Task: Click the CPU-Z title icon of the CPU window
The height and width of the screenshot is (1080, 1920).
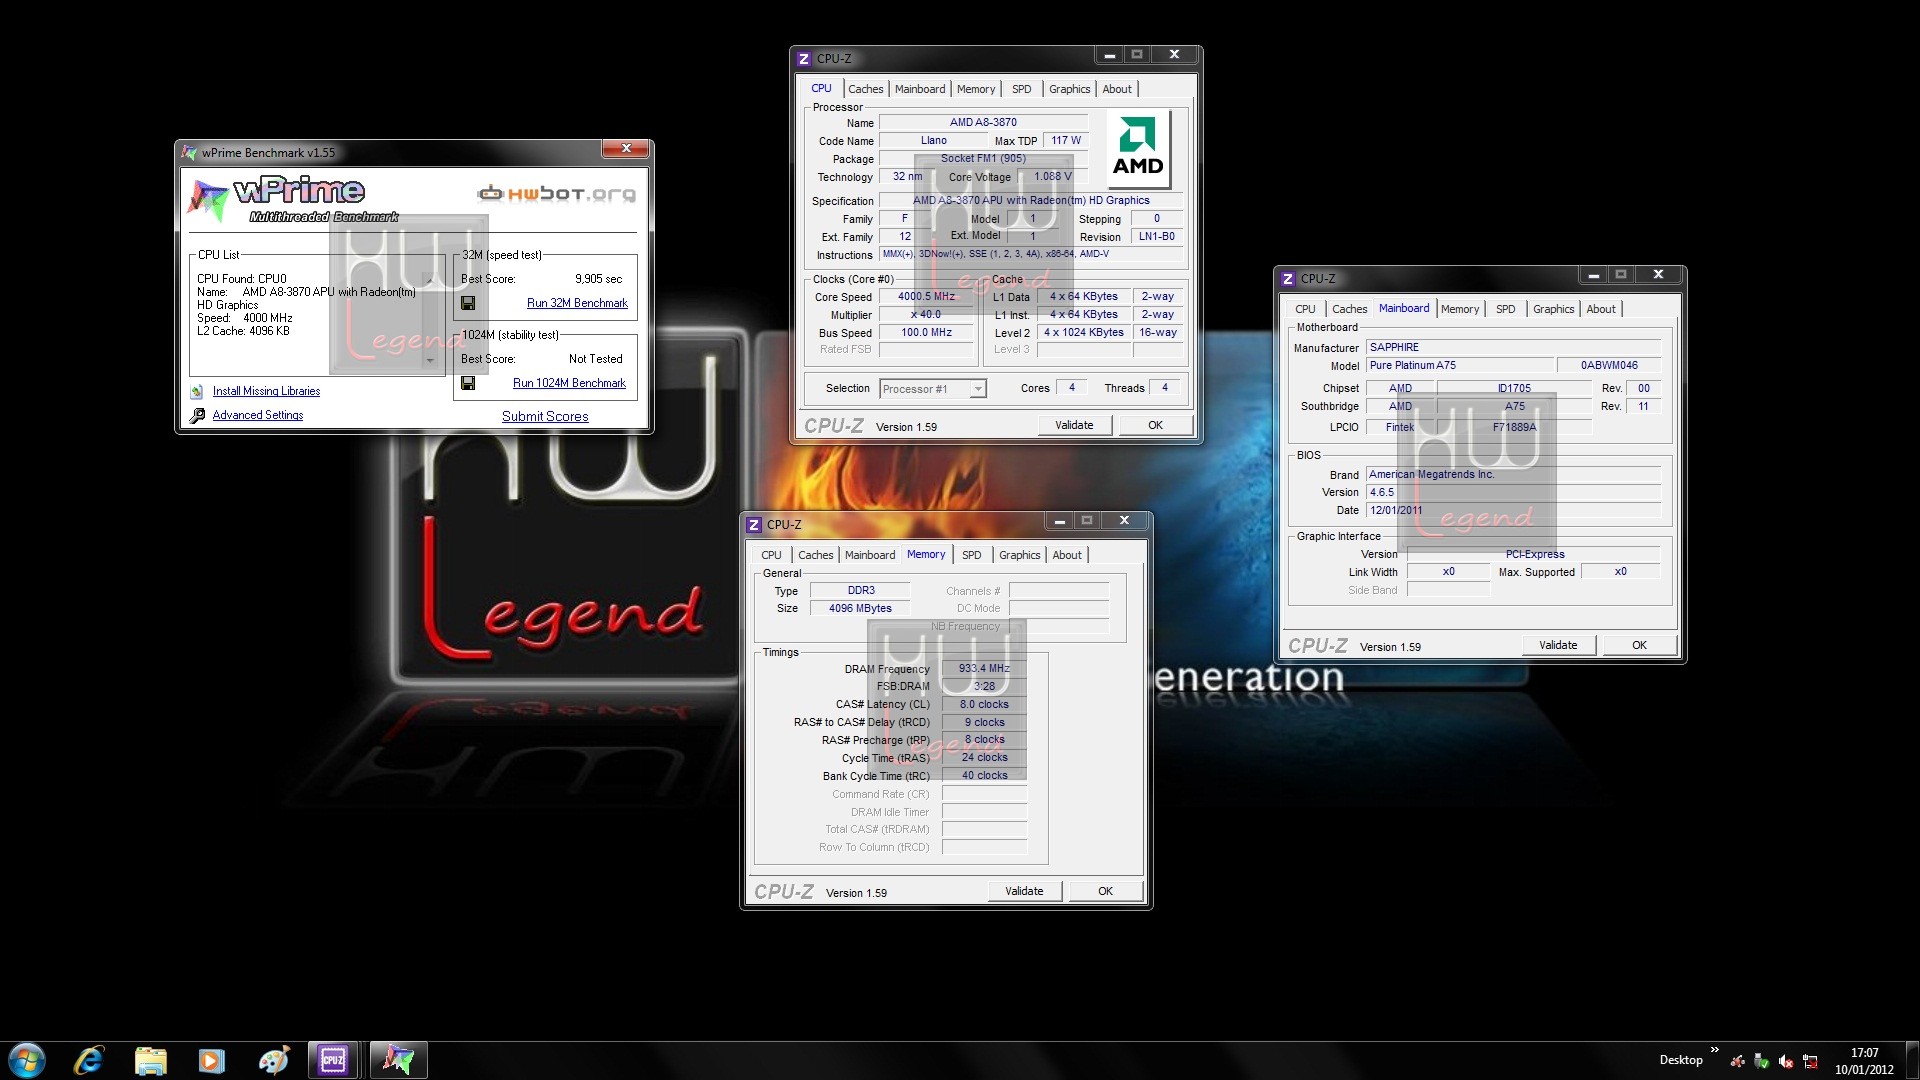Action: click(x=804, y=59)
